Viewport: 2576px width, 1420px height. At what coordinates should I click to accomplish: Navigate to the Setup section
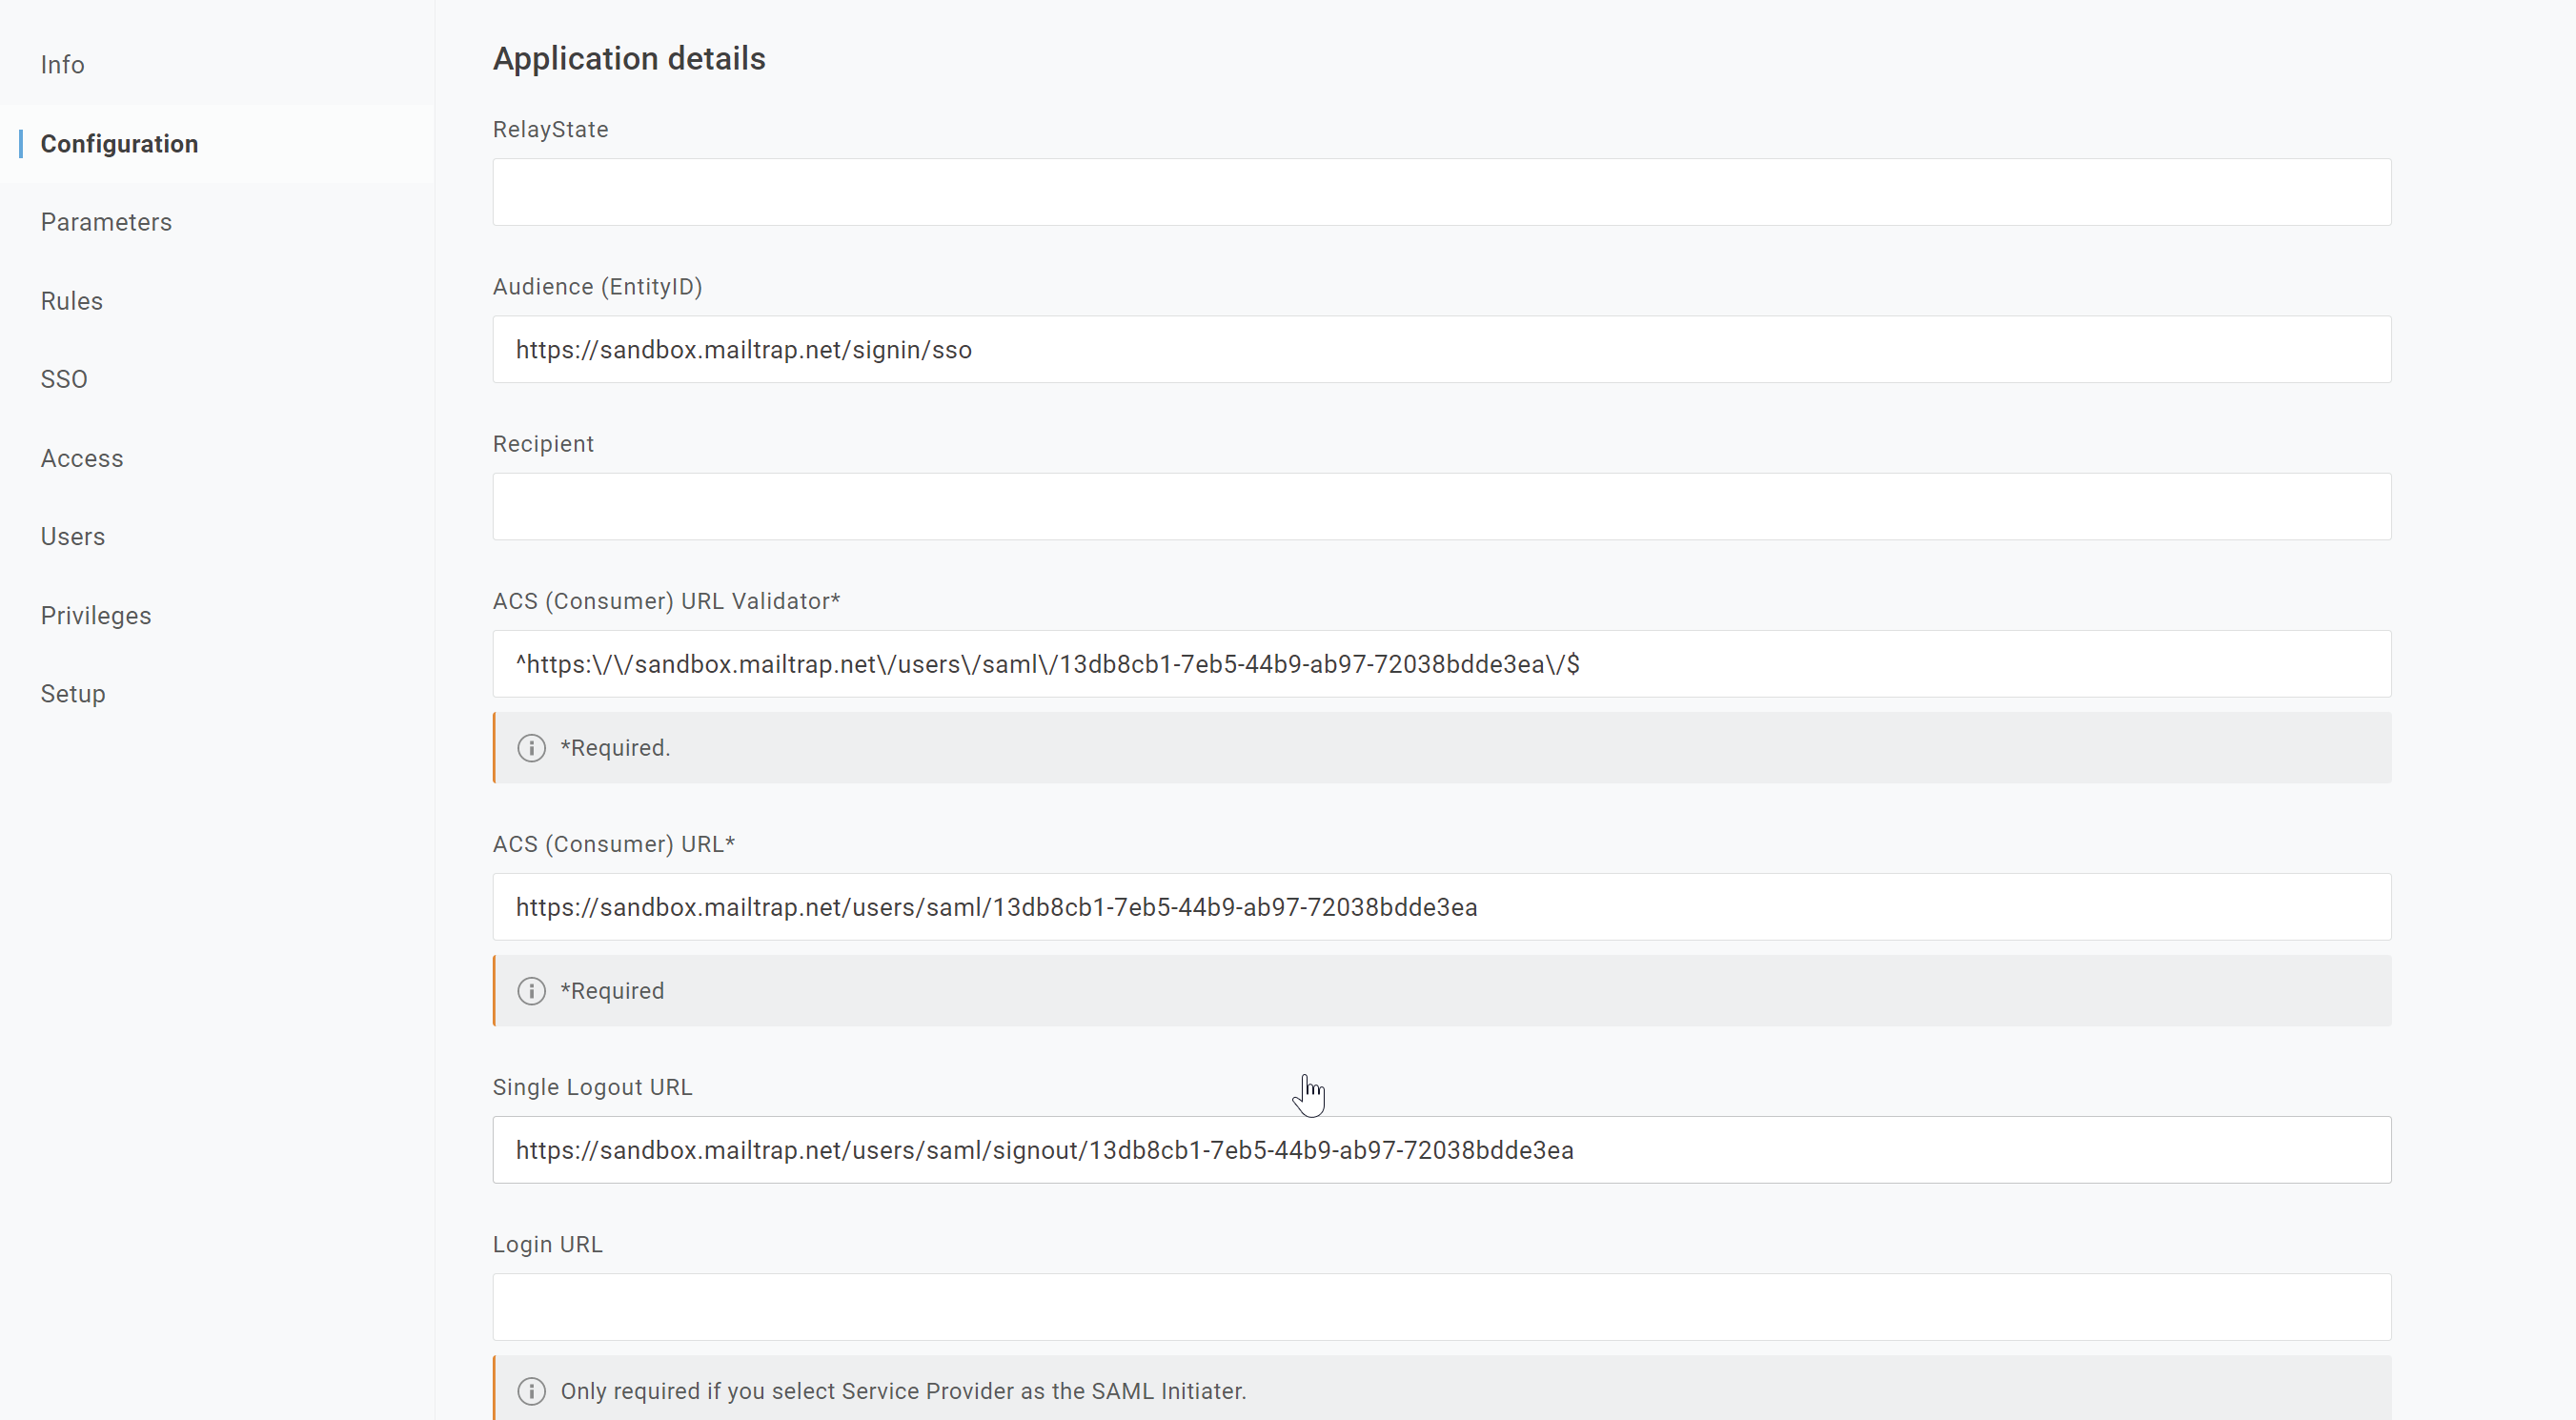(x=73, y=694)
